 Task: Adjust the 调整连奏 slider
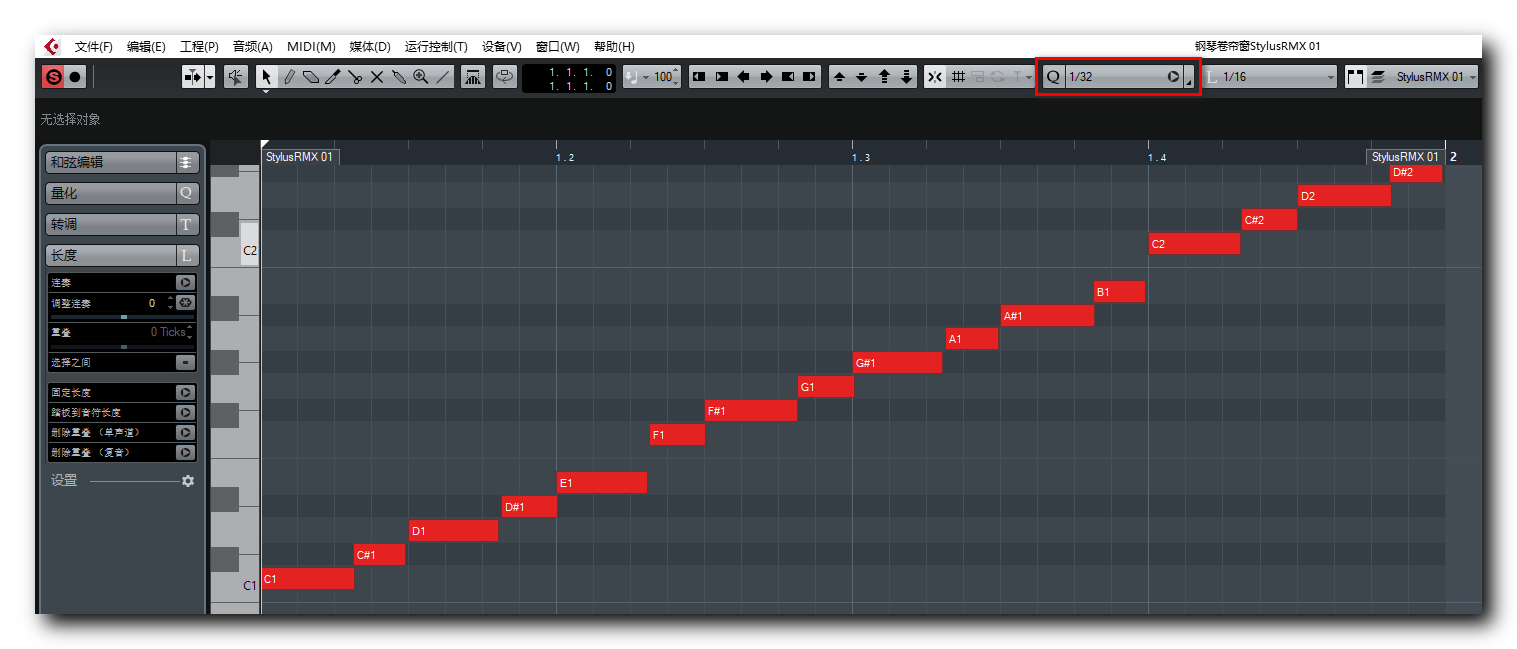pyautogui.click(x=121, y=316)
